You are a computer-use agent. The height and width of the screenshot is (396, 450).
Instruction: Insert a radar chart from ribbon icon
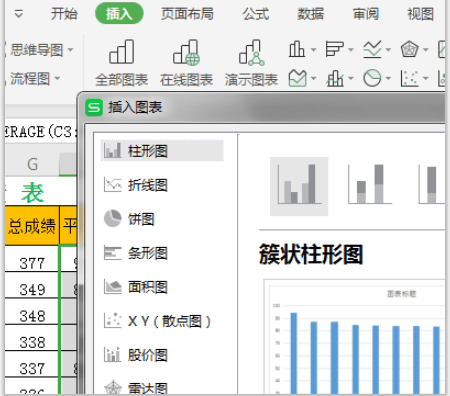[409, 50]
